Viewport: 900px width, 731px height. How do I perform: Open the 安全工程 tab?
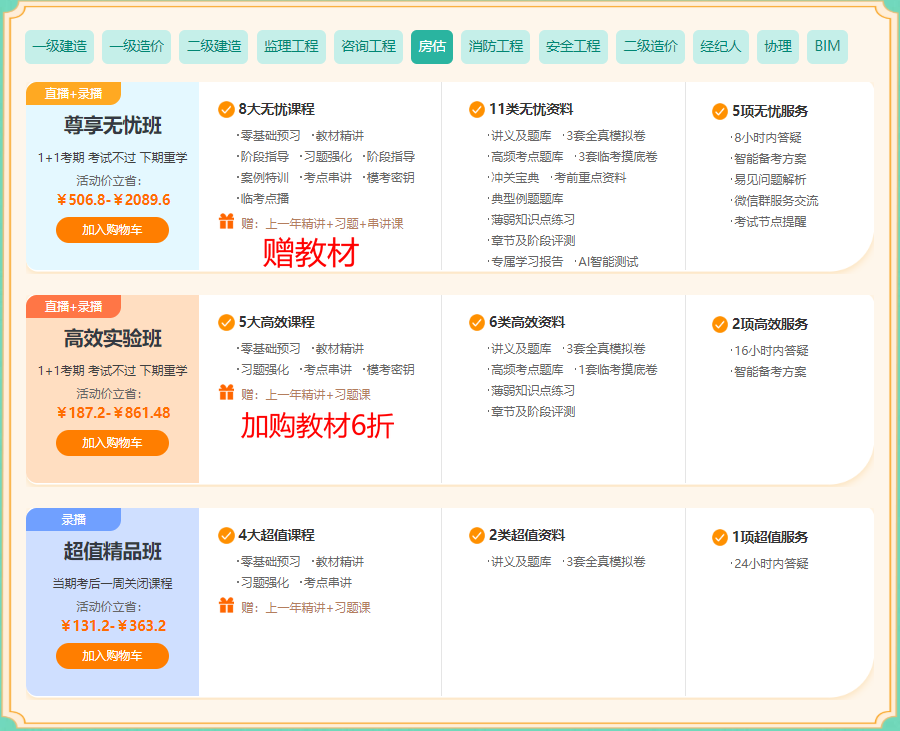tap(574, 46)
